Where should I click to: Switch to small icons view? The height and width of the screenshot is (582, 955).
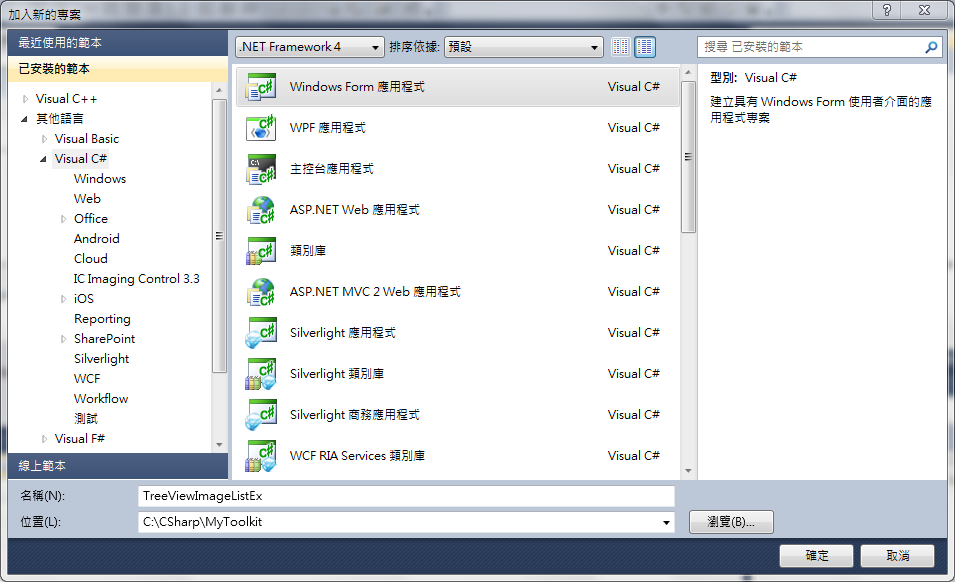point(621,47)
